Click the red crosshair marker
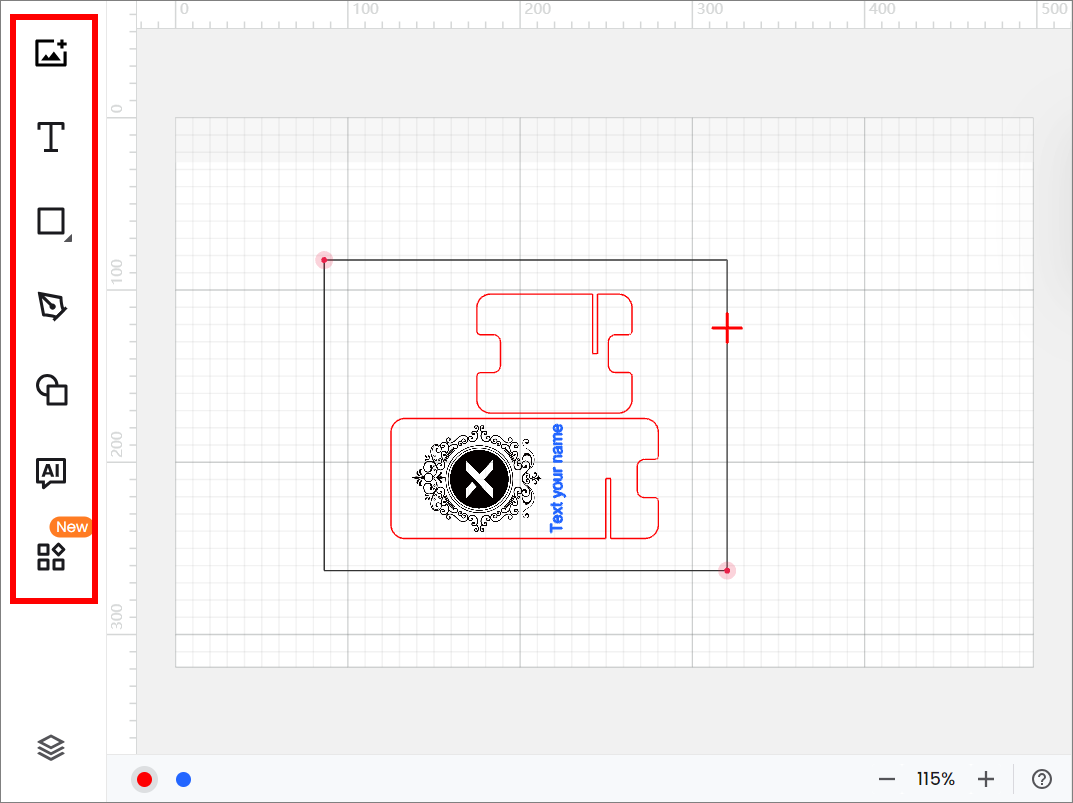The image size is (1073, 803). click(727, 328)
